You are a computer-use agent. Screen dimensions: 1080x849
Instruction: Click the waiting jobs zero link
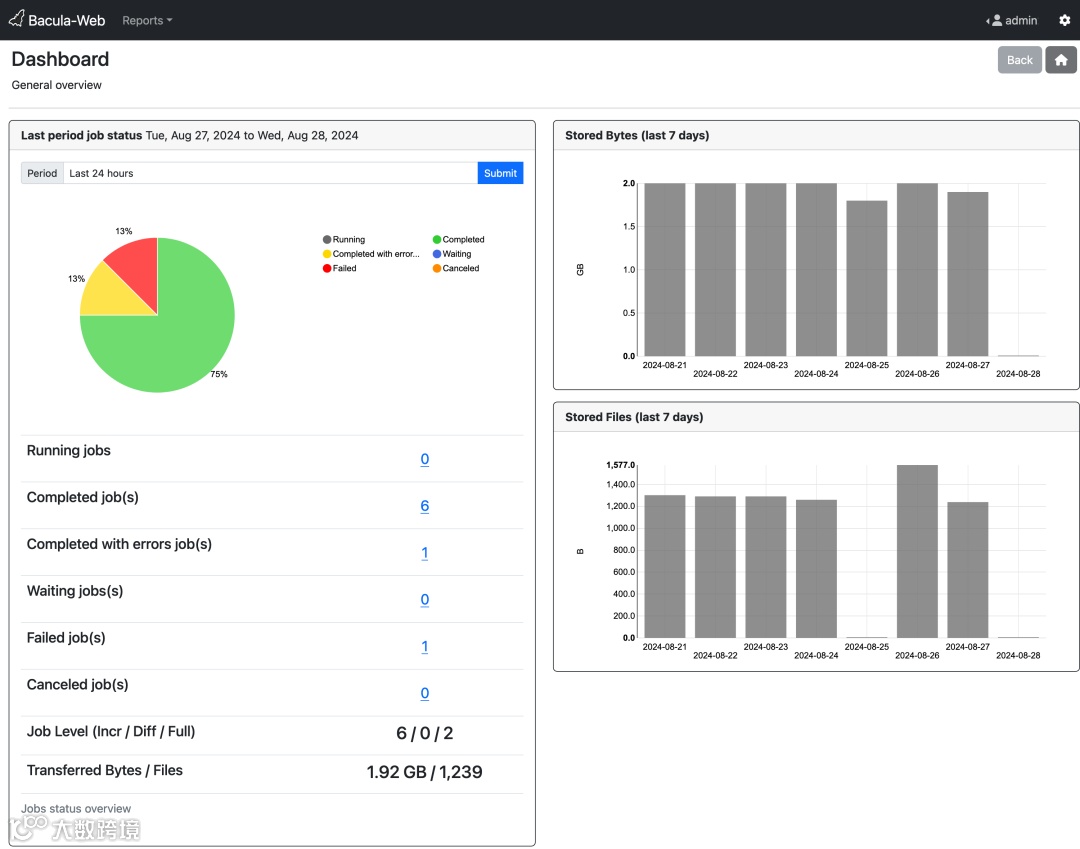424,599
